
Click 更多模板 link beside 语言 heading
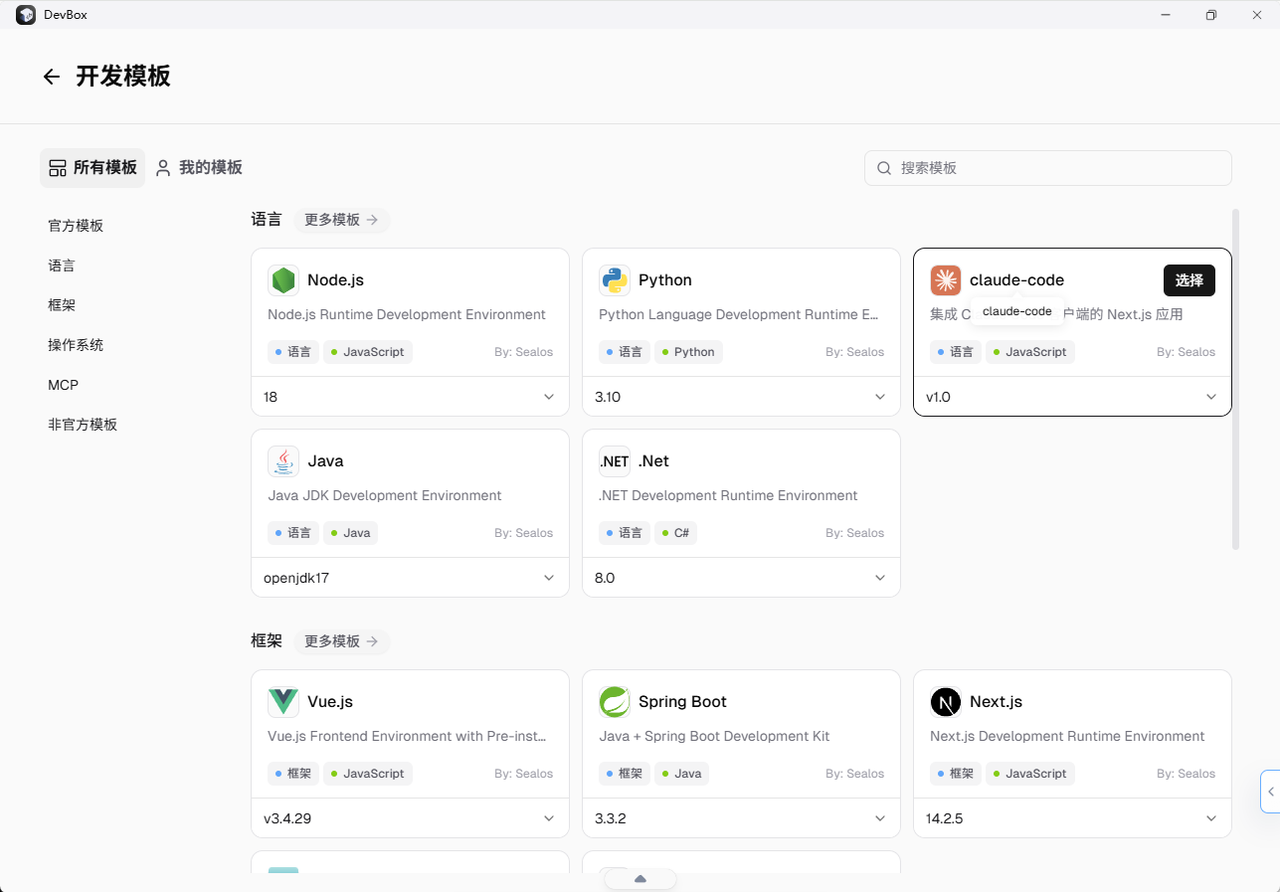(341, 220)
